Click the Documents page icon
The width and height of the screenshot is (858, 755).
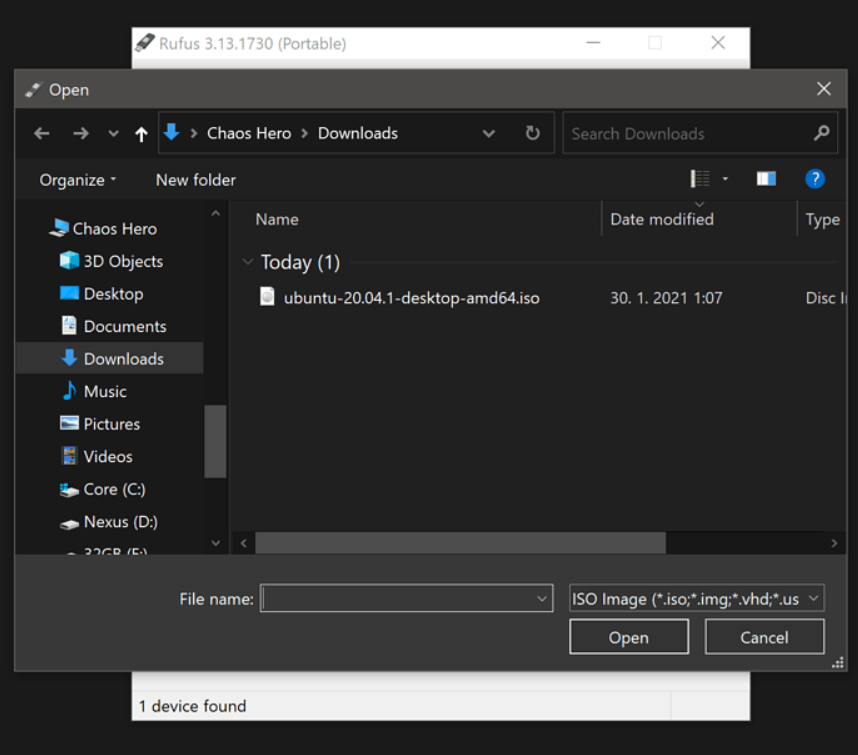[x=69, y=326]
